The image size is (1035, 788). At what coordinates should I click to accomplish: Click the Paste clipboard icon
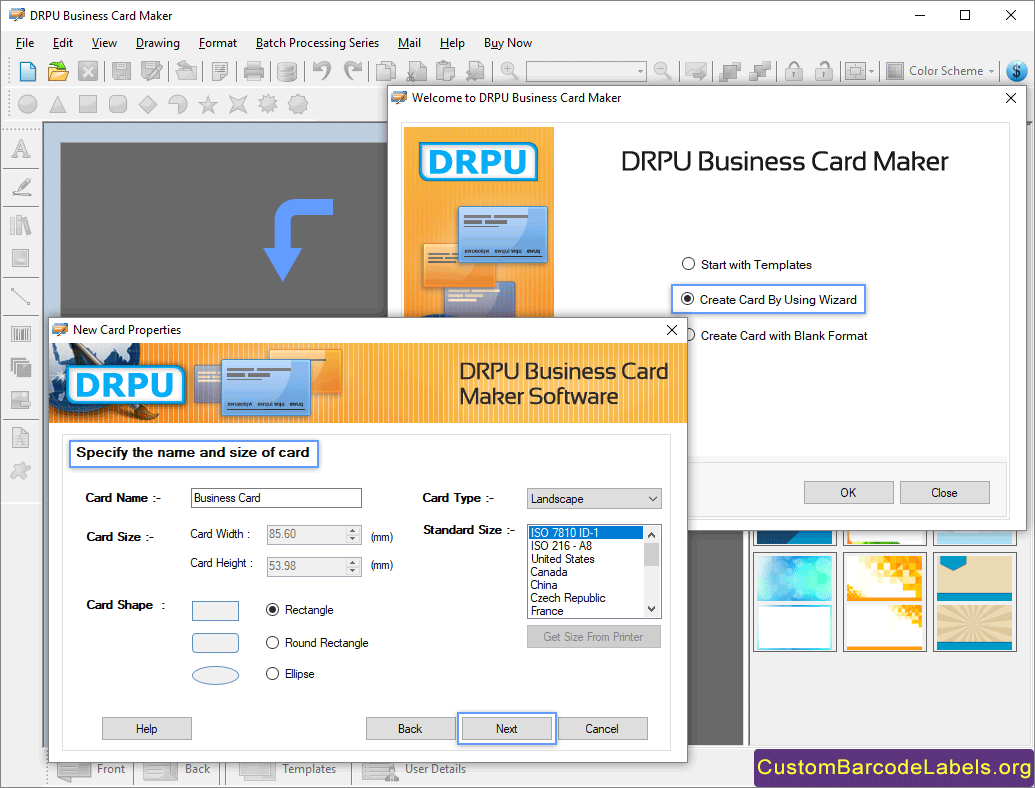[x=446, y=71]
